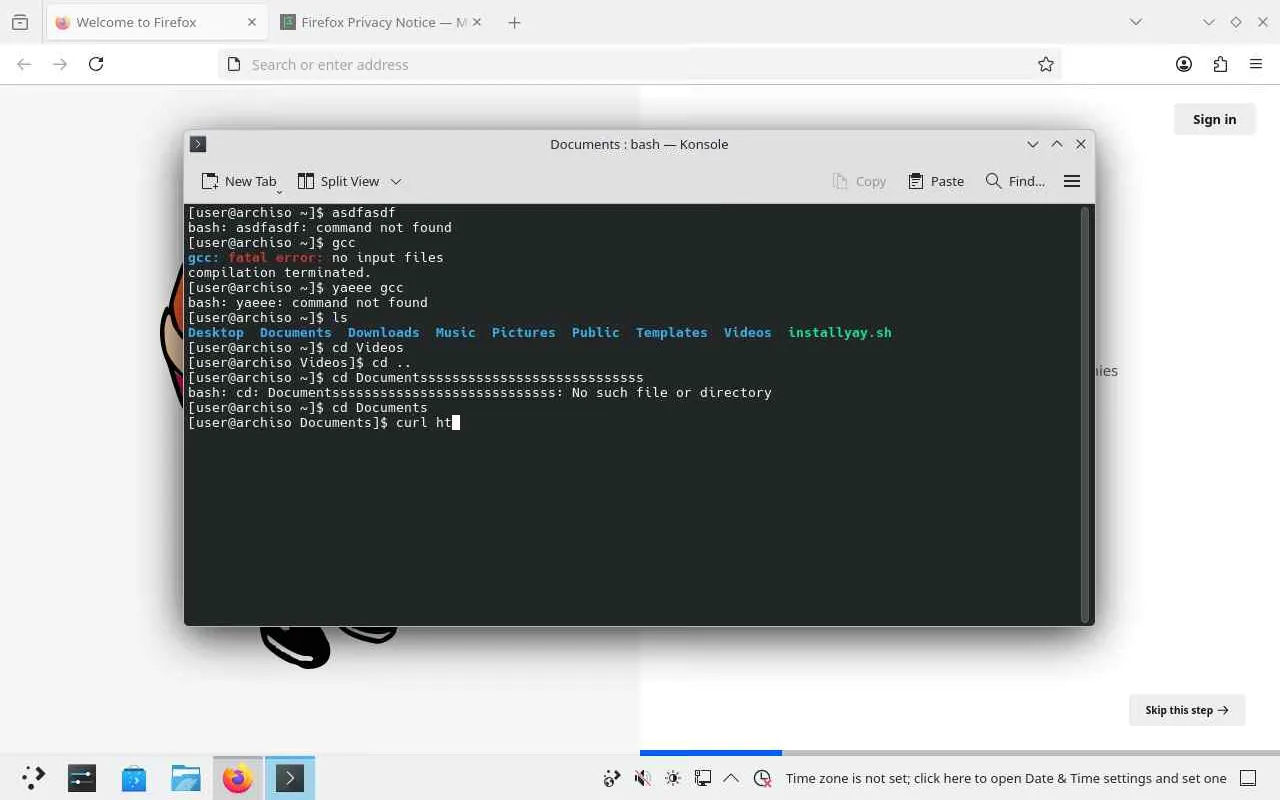Switch to the Welcome to Firefox tab
The image size is (1280, 800).
156,22
